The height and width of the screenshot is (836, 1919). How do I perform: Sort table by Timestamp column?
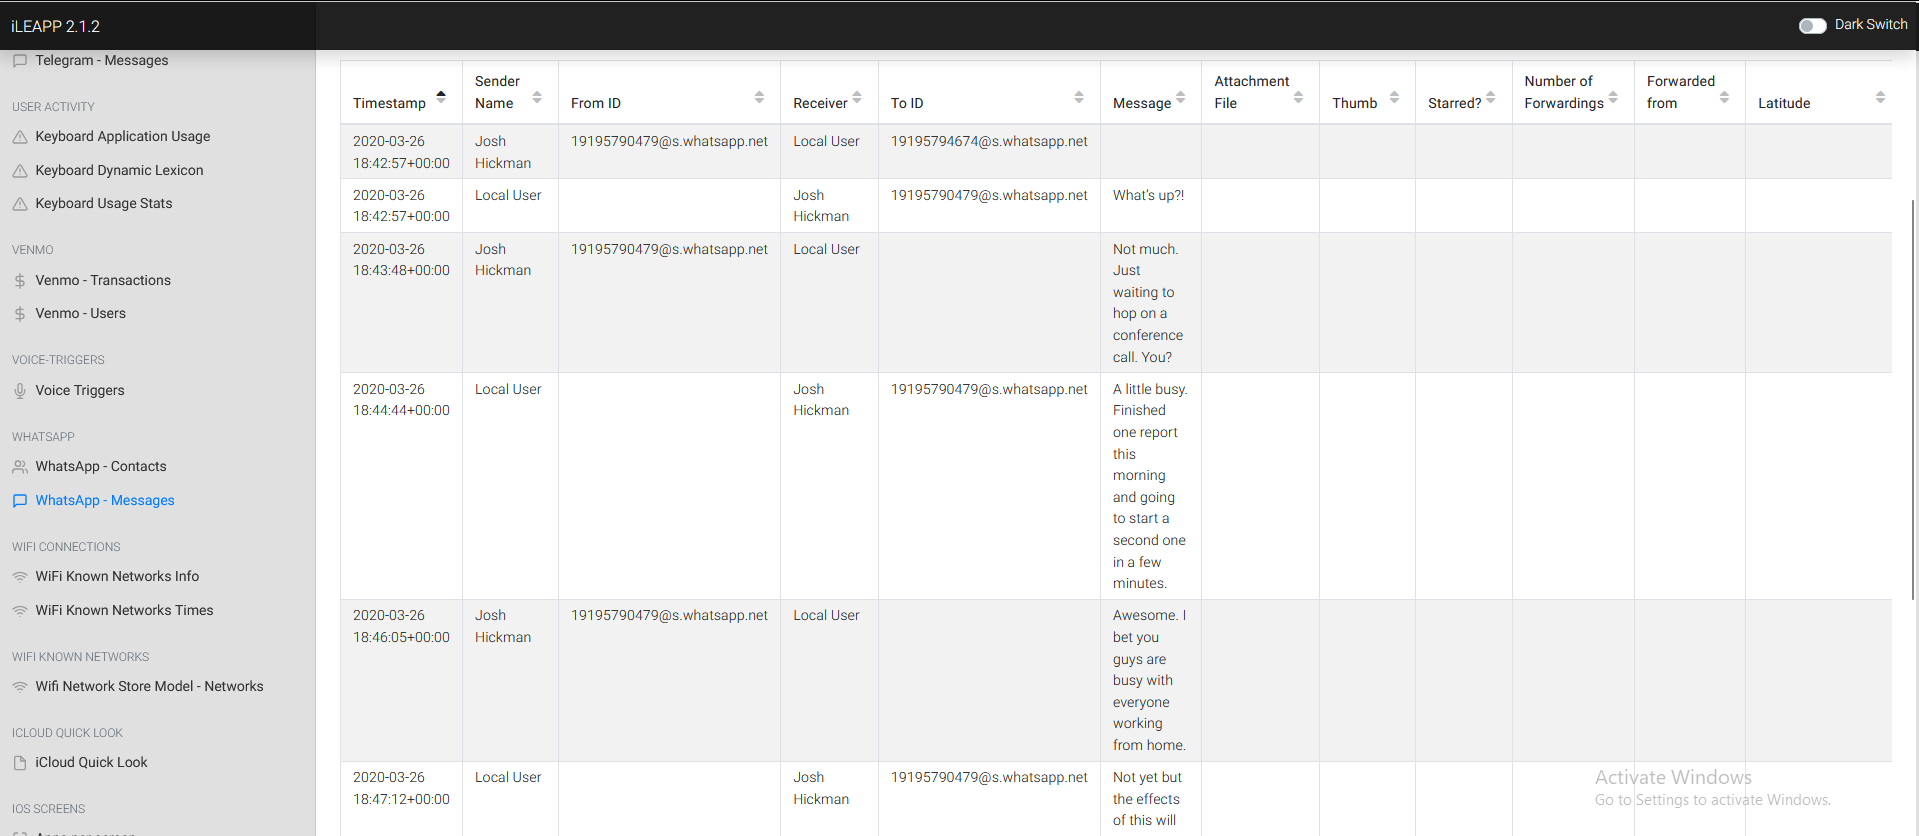click(x=401, y=93)
